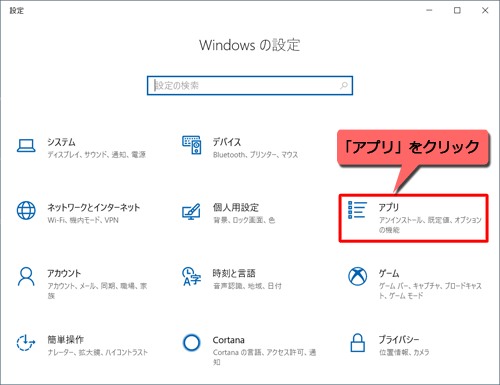500x385 pixels.
Task: Select the 簡単操作 title text
Action: tap(65, 340)
